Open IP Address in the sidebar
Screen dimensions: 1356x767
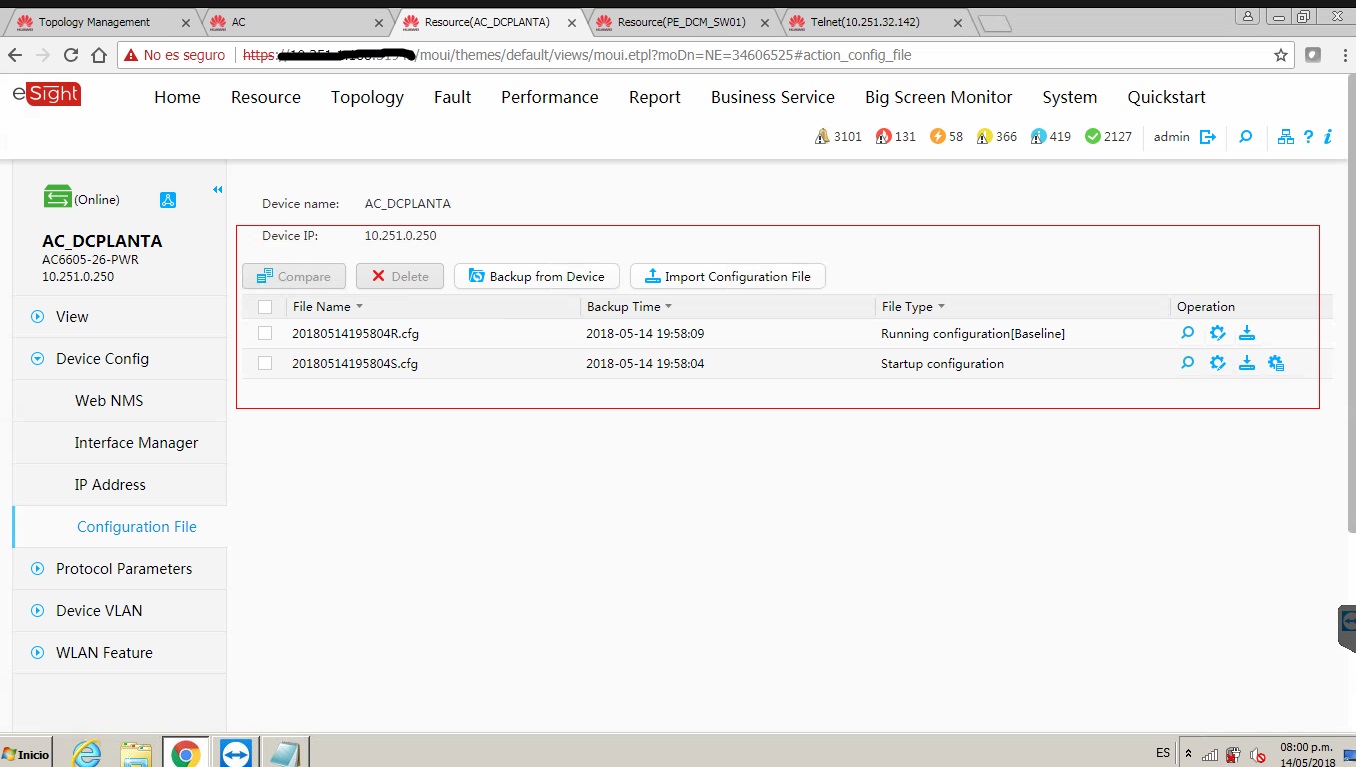110,484
